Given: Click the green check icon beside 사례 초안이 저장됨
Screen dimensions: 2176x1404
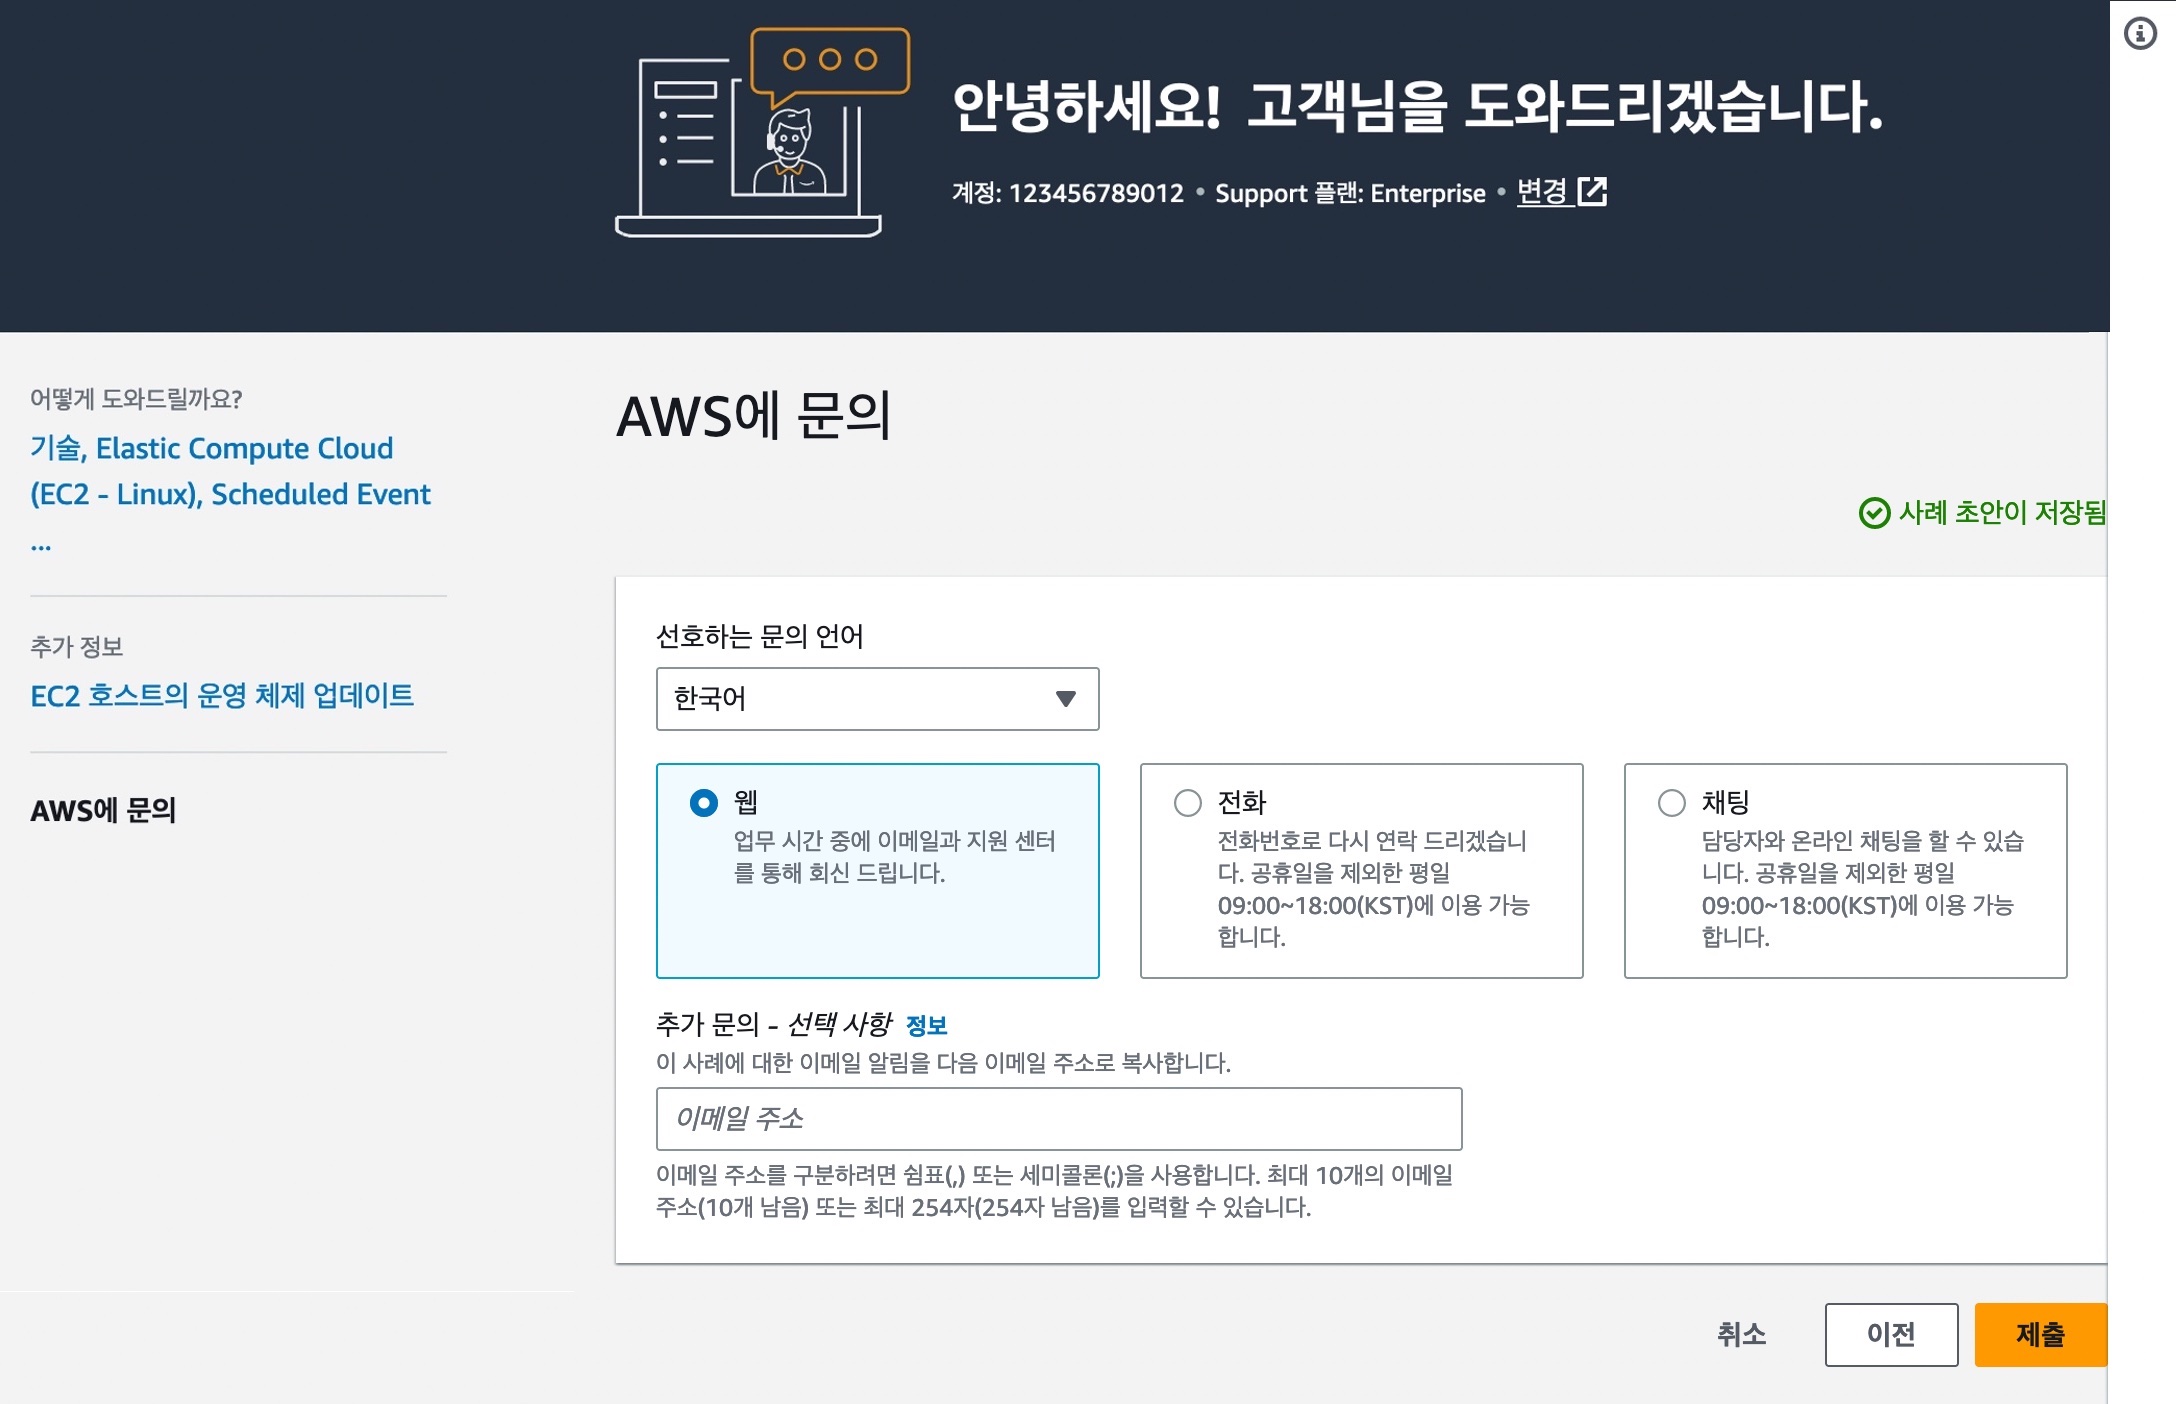Looking at the screenshot, I should coord(1874,513).
